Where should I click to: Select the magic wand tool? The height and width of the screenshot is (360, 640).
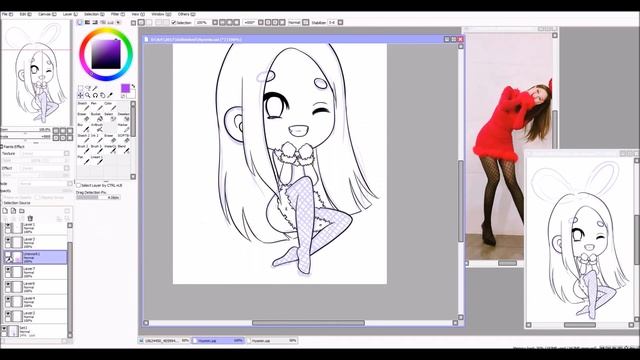pyautogui.click(x=95, y=88)
